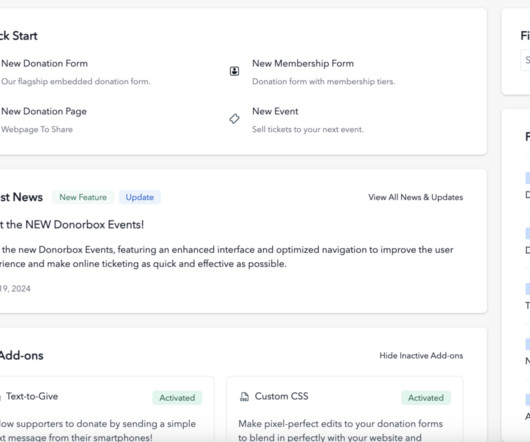This screenshot has width=530, height=442.
Task: Open View All News & Updates
Action: 415,197
